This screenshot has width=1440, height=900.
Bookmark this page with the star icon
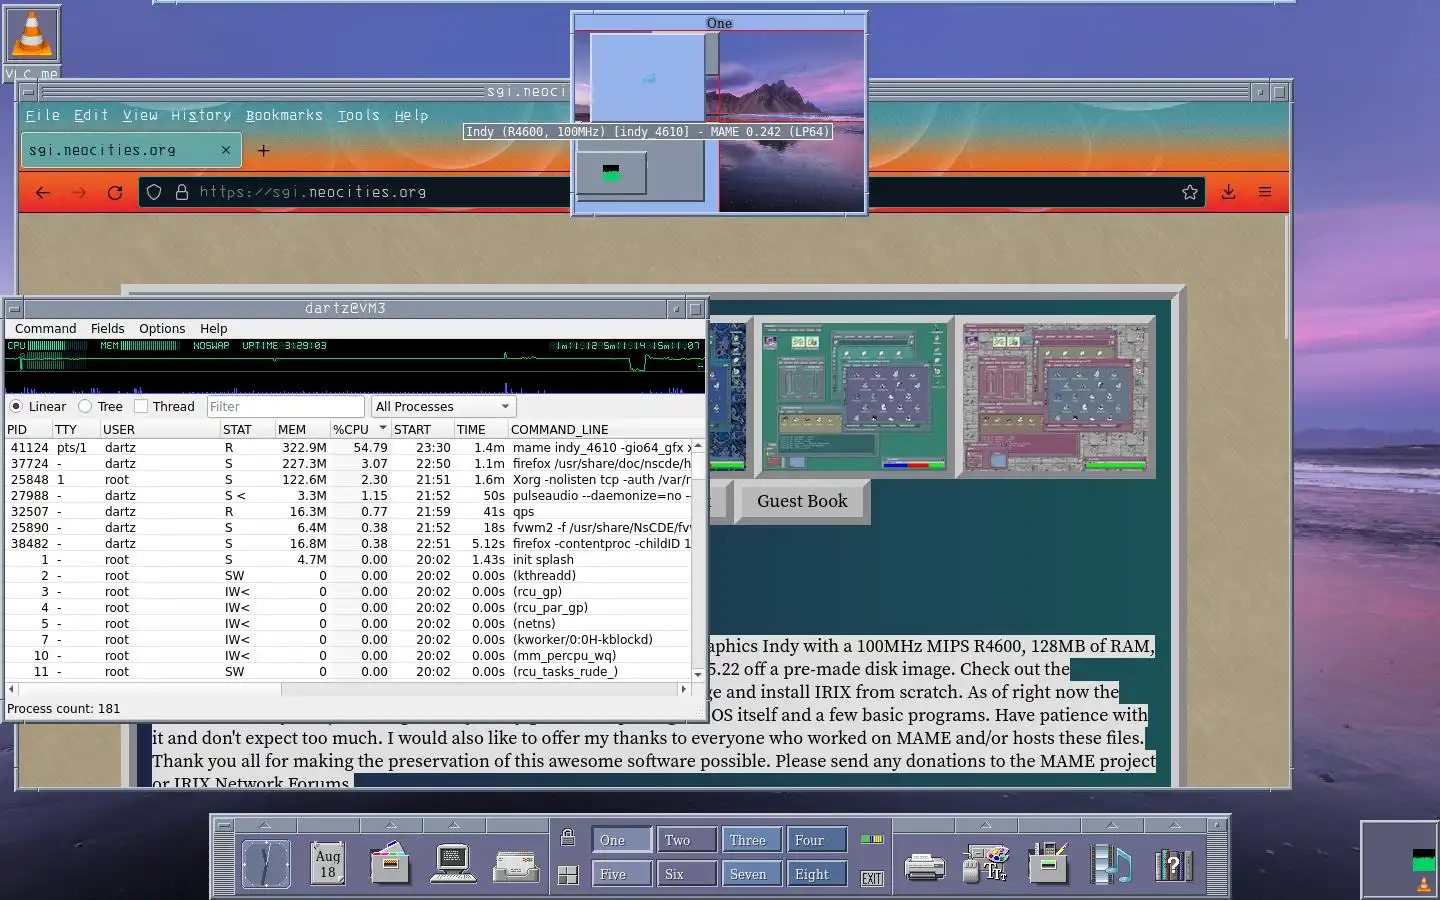(x=1190, y=192)
